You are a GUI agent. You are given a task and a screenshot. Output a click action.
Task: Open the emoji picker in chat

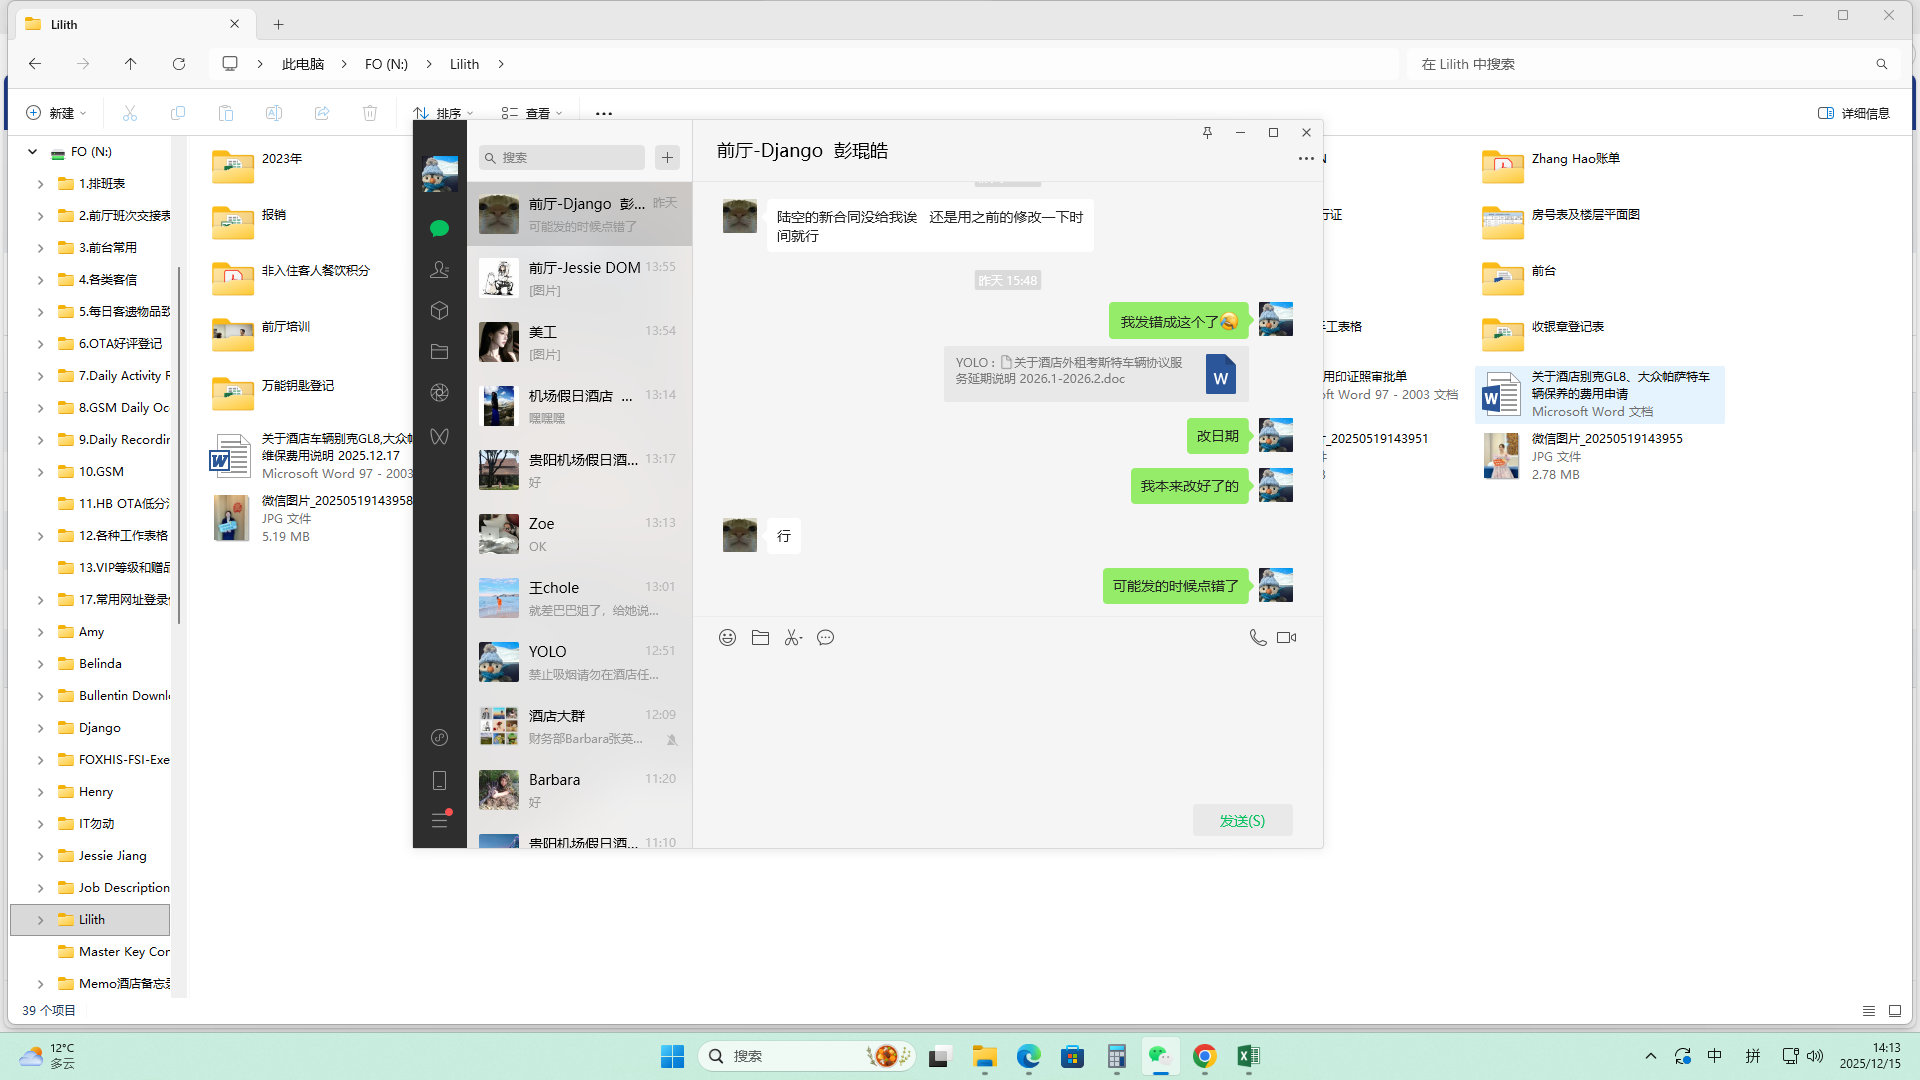click(727, 638)
